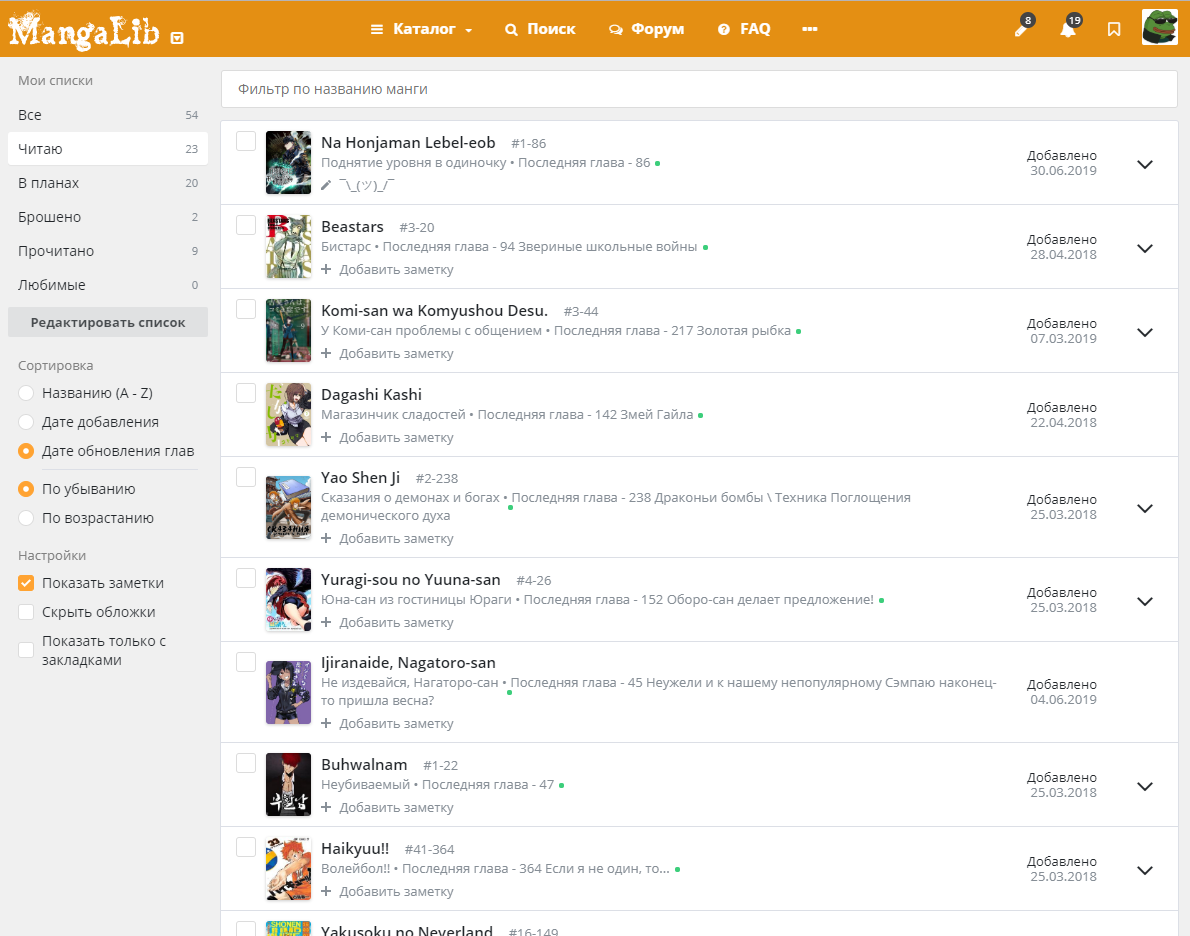The height and width of the screenshot is (936, 1190).
Task: Check the Yuragi-sou no Yuuna-san checkbox
Action: pos(246,578)
